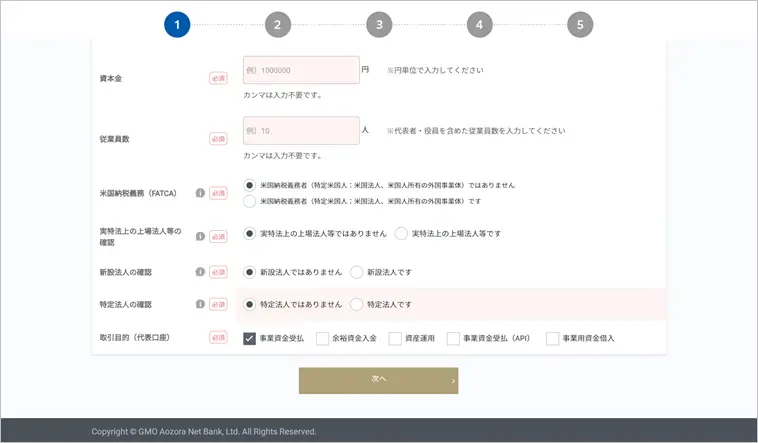
Task: Tick the 事業用資金借入 checkbox
Action: (552, 338)
